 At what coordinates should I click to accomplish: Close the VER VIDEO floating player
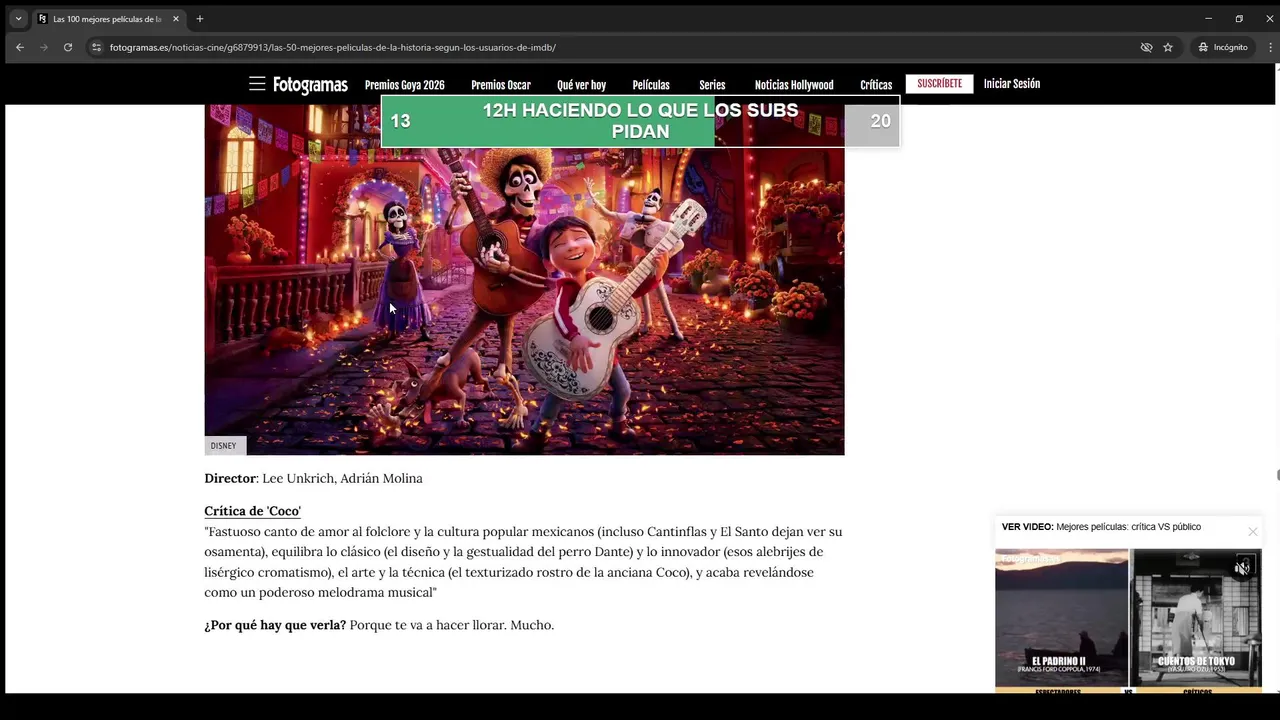(1252, 531)
